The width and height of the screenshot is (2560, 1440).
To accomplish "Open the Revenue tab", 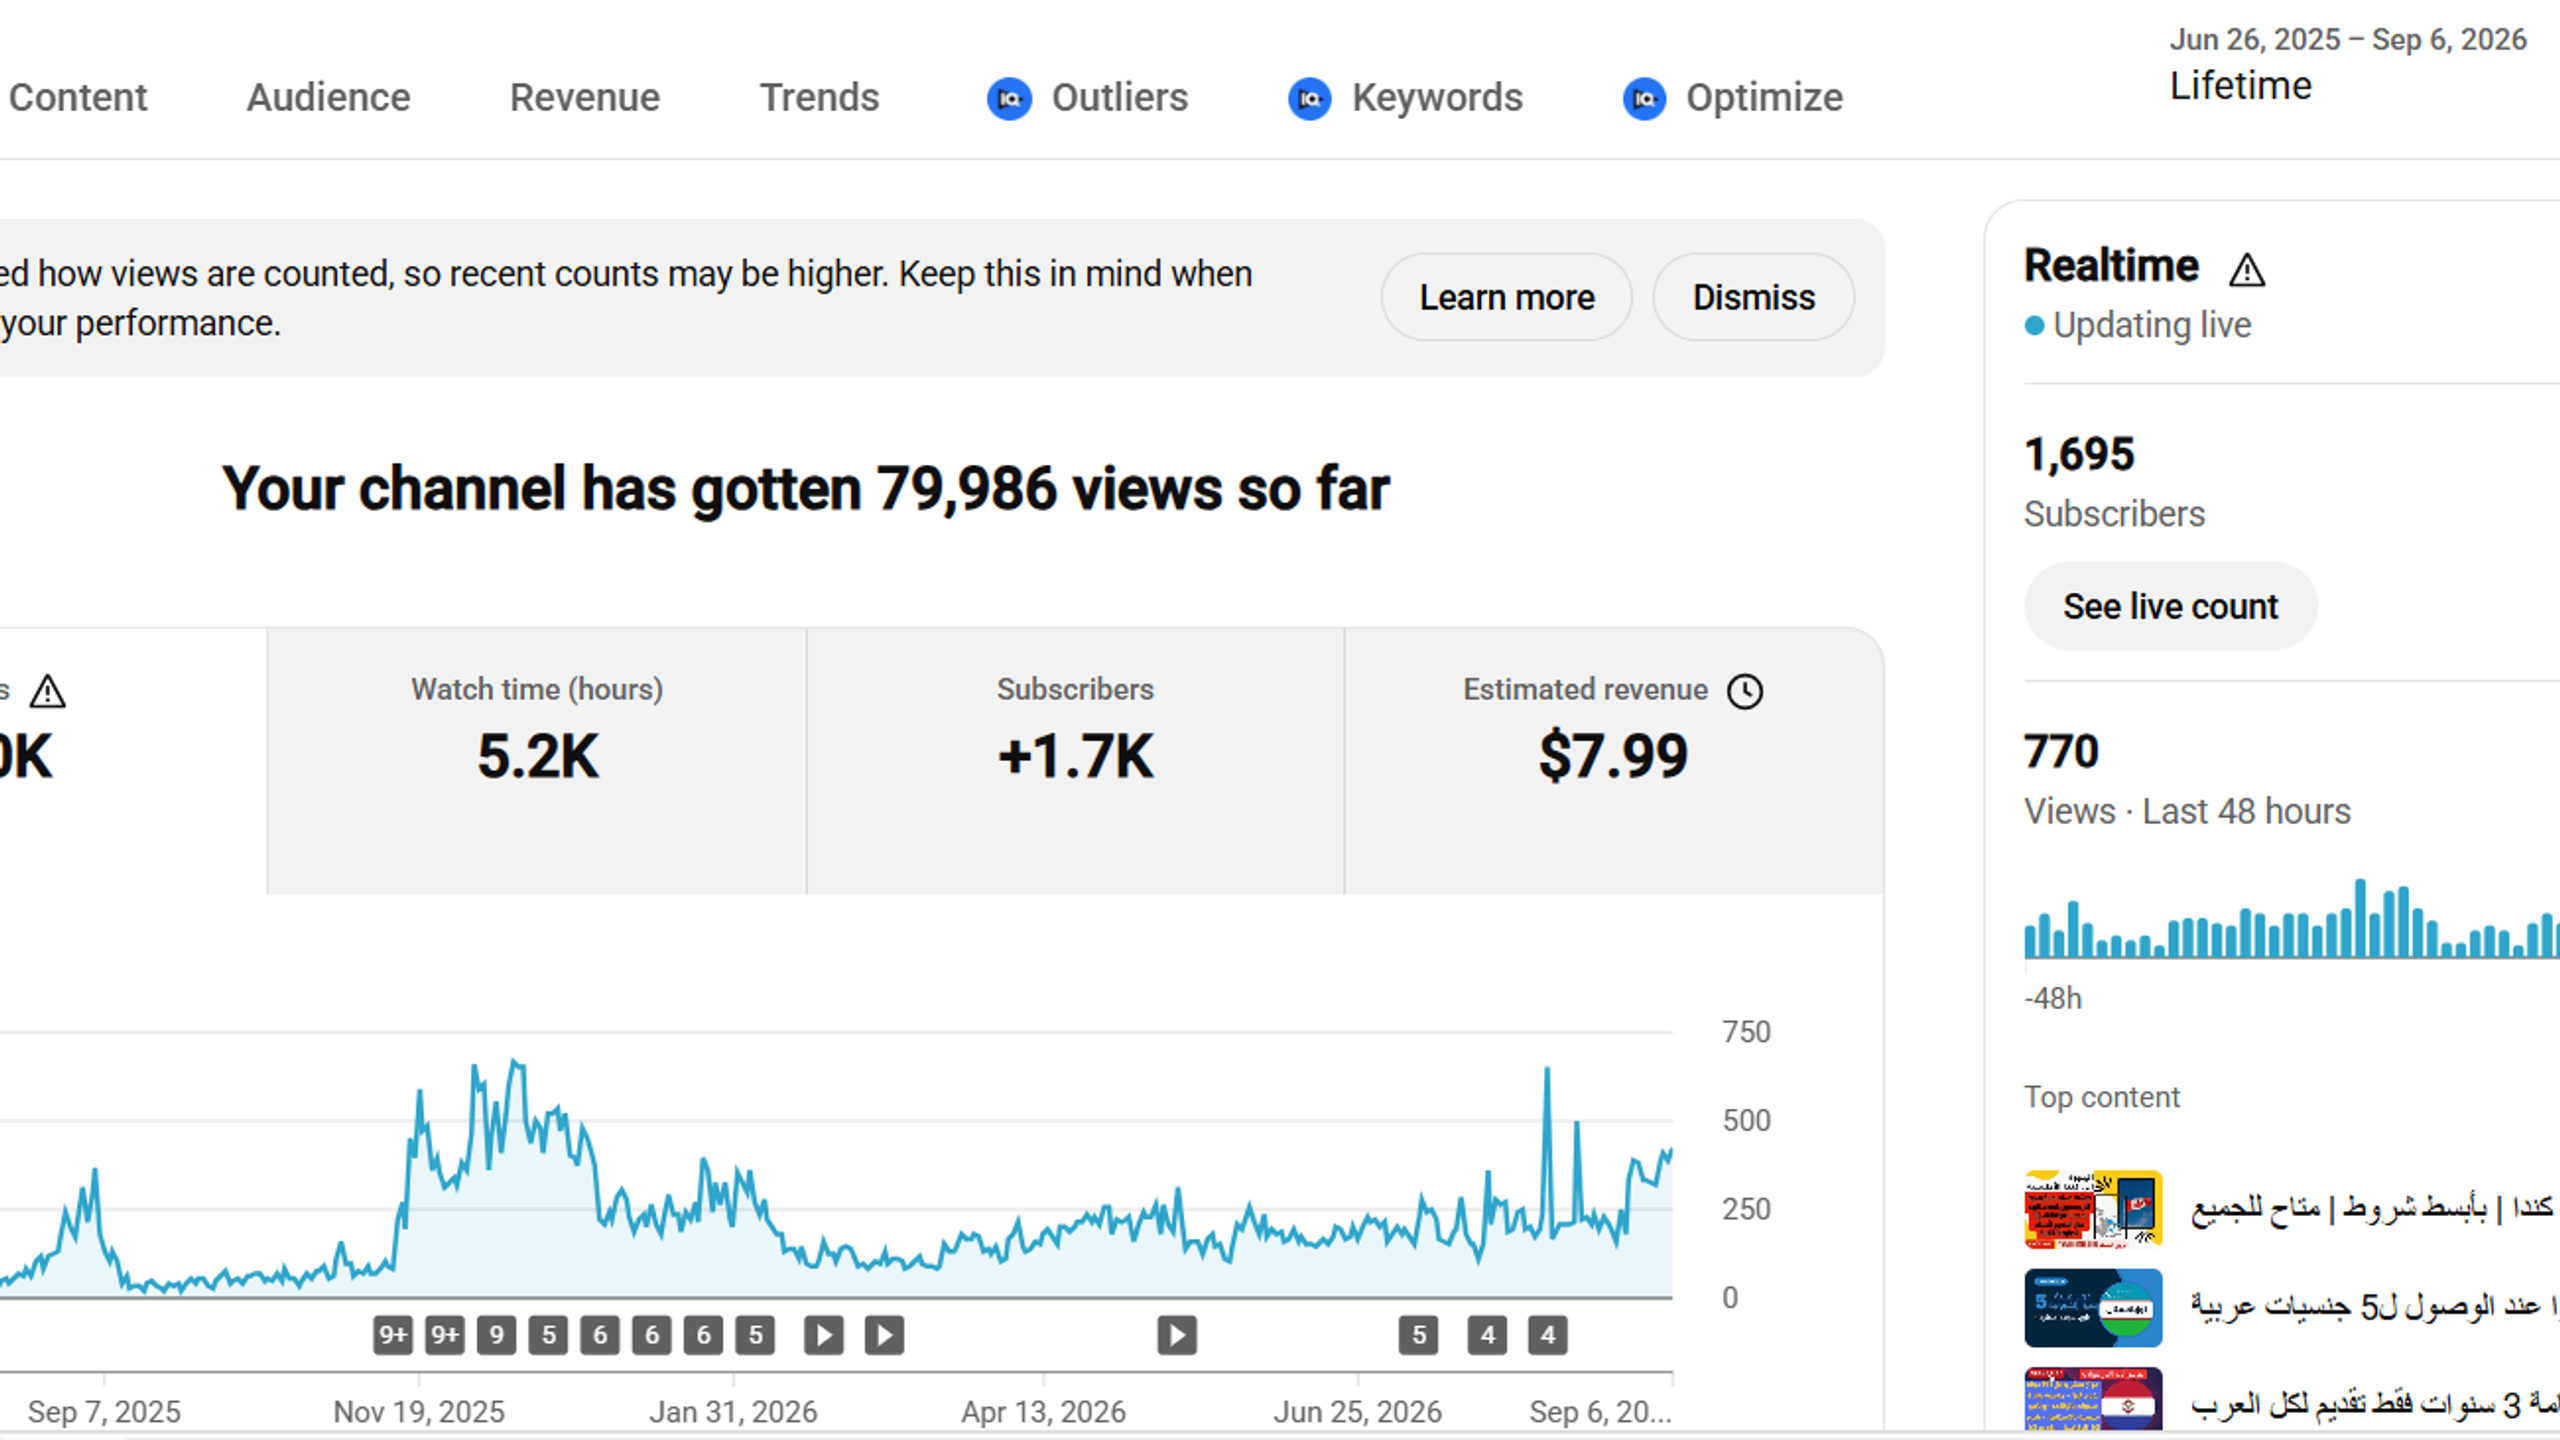I will point(585,98).
